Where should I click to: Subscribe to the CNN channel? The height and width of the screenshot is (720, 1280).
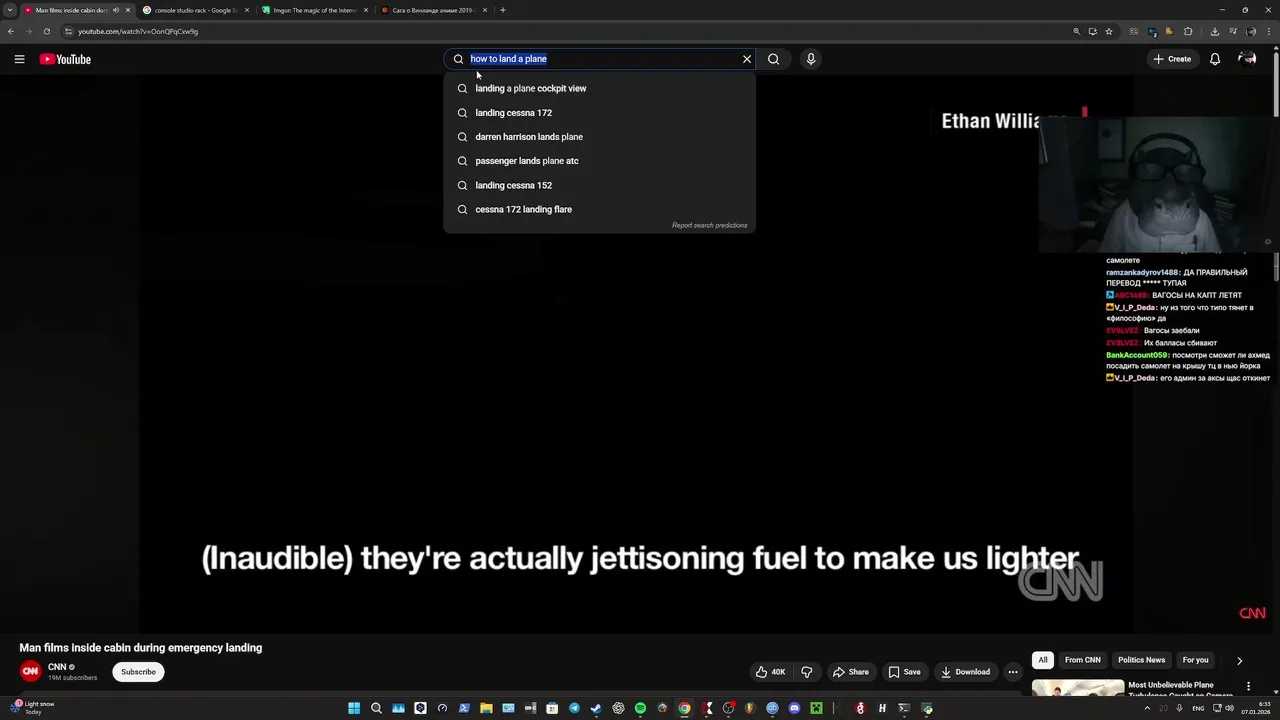(138, 672)
